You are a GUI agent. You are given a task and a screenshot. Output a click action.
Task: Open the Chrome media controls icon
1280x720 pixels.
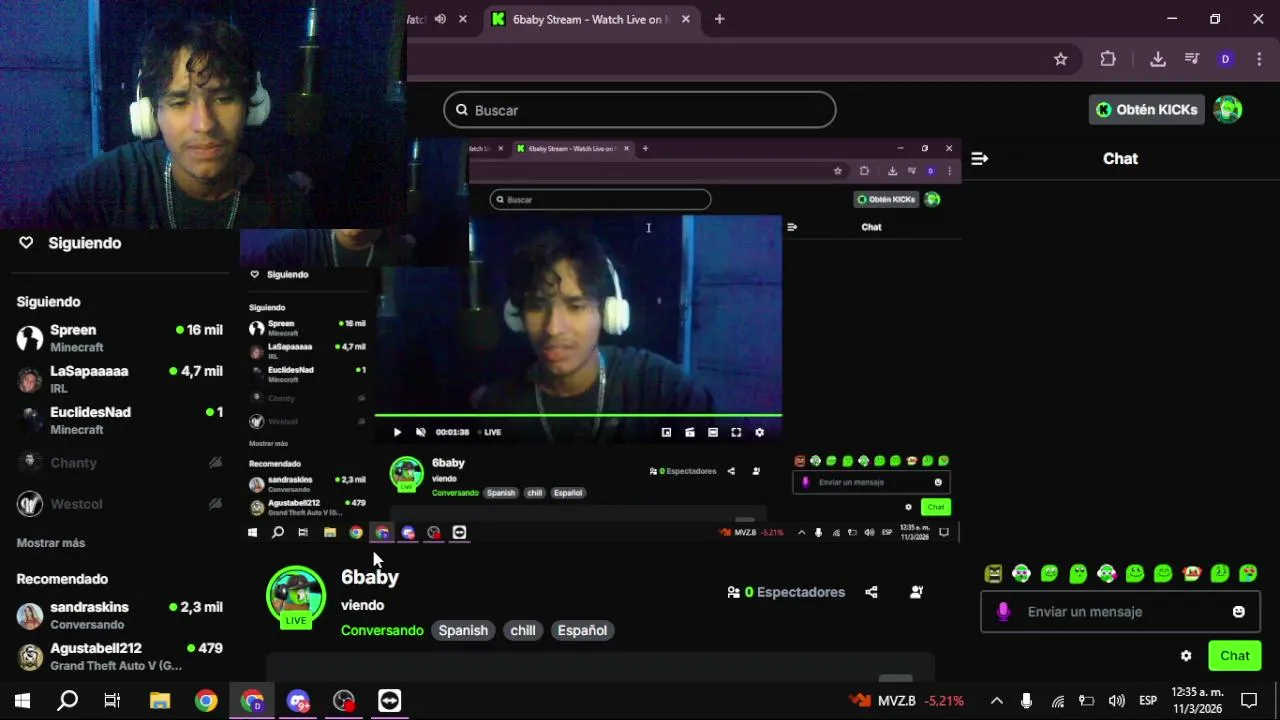1191,59
